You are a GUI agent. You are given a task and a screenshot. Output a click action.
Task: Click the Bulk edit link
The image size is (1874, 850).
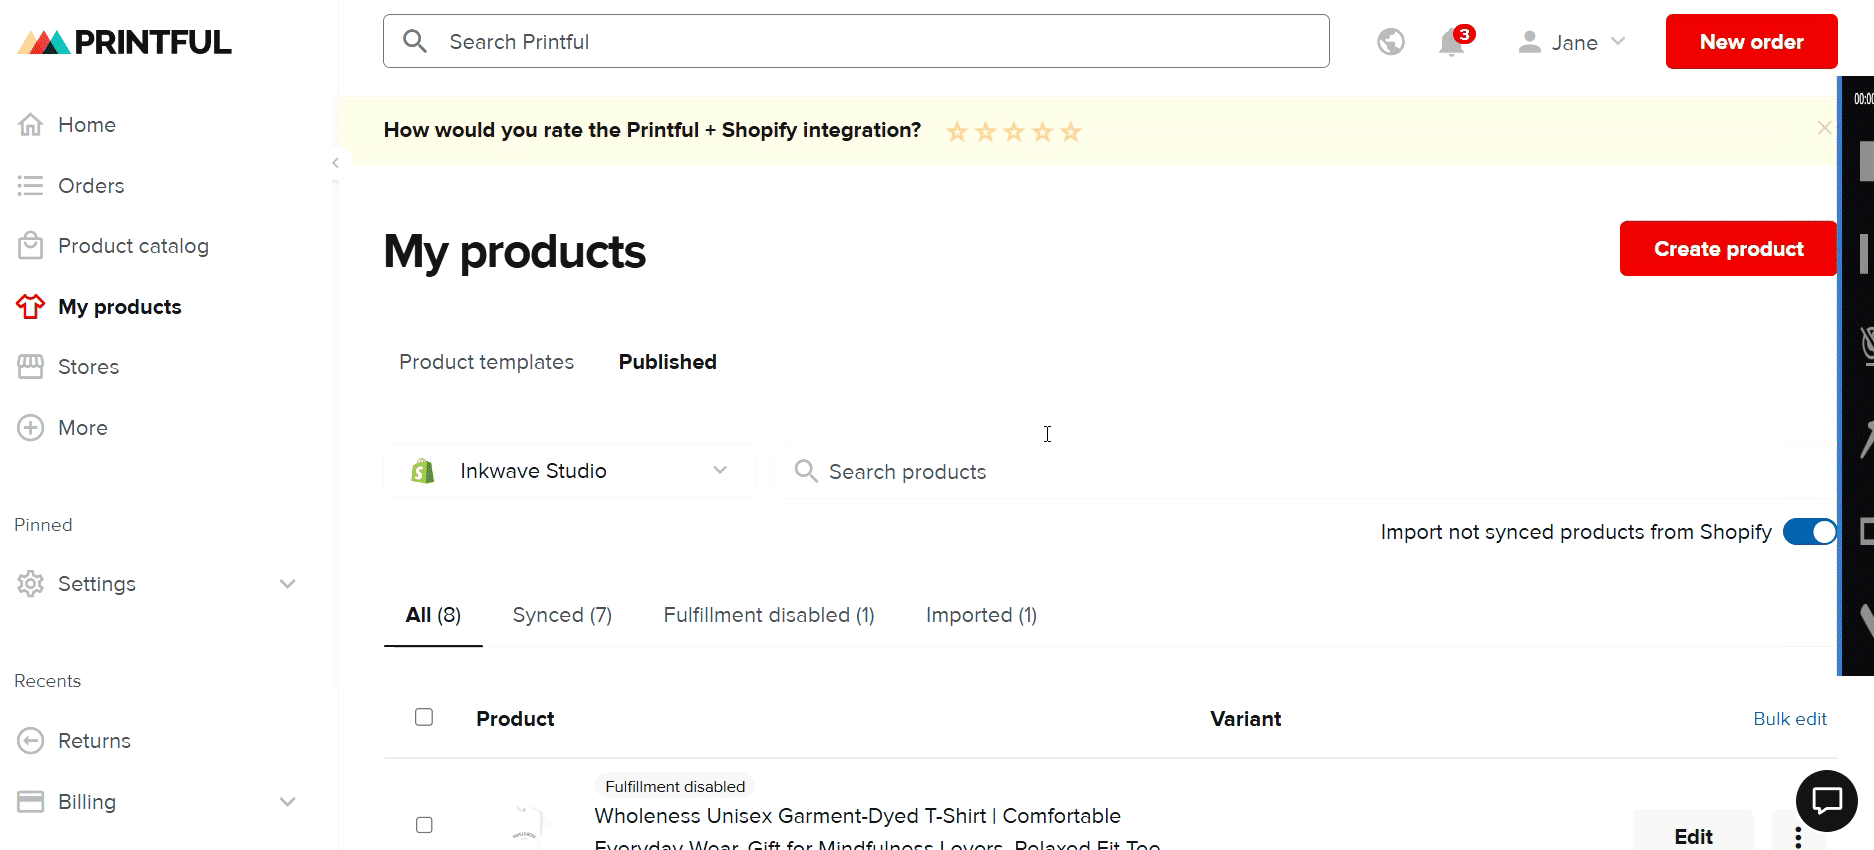[x=1790, y=719]
